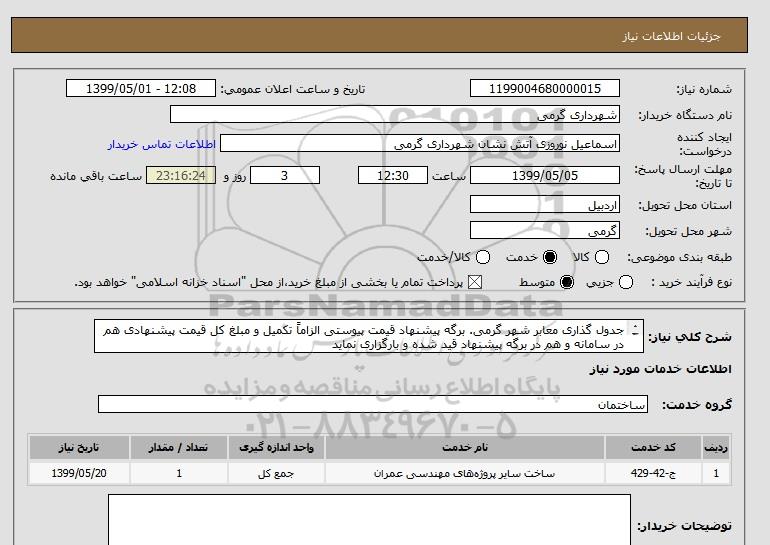Screen dimensions: 770x545
Task: Click the announcement date field 1399/05/01 - 12:08
Action: coord(141,88)
